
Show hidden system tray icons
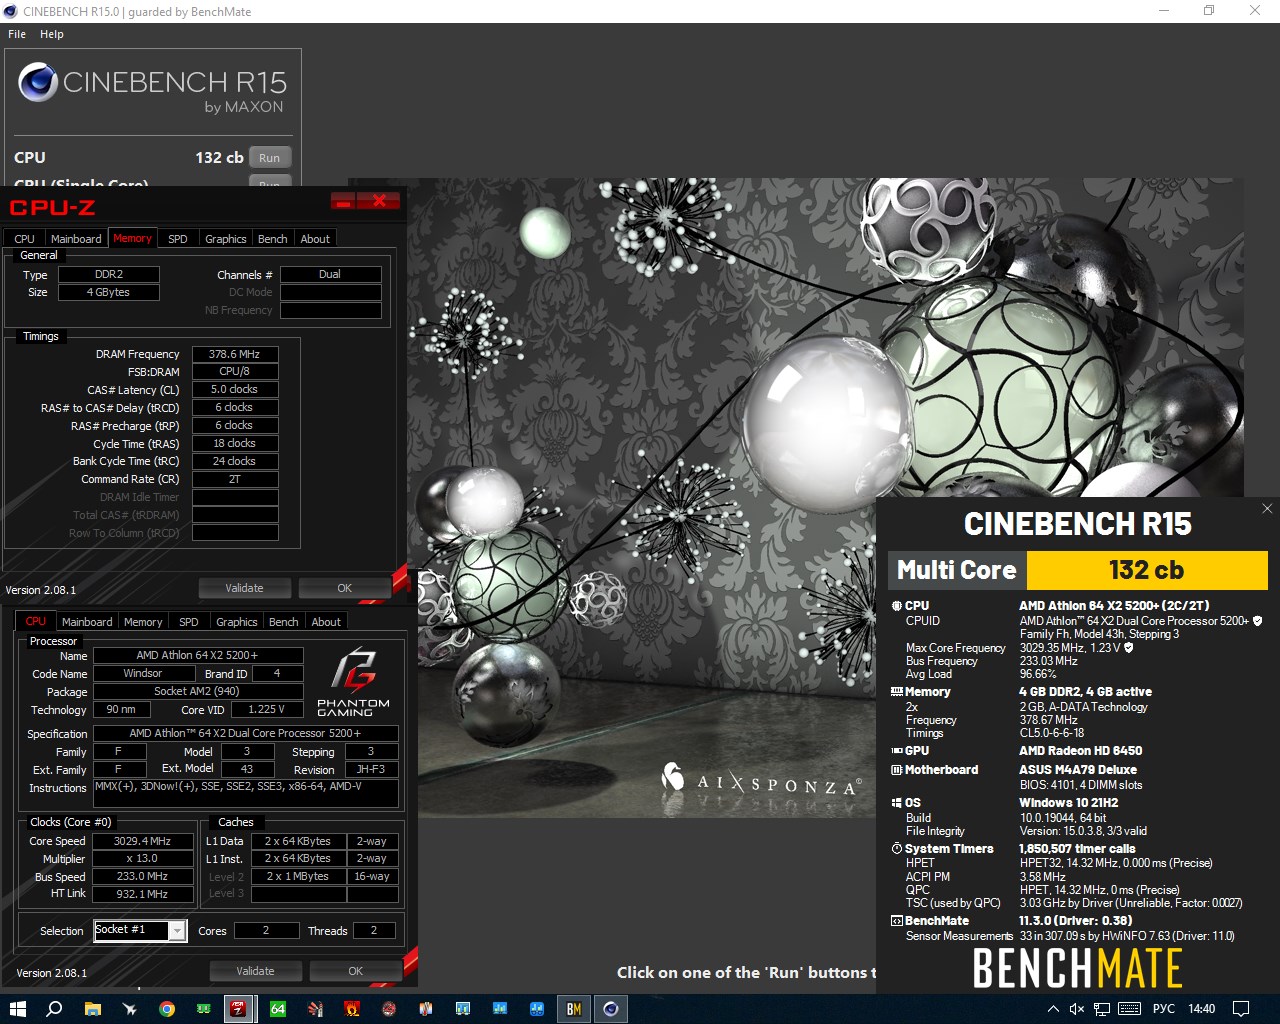(x=1053, y=1009)
